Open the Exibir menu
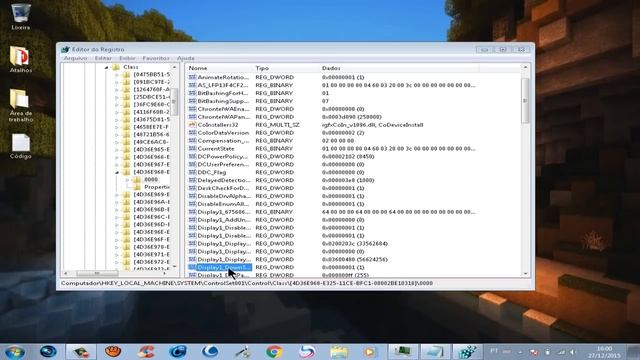Screen dimensions: 640x360 127,58
